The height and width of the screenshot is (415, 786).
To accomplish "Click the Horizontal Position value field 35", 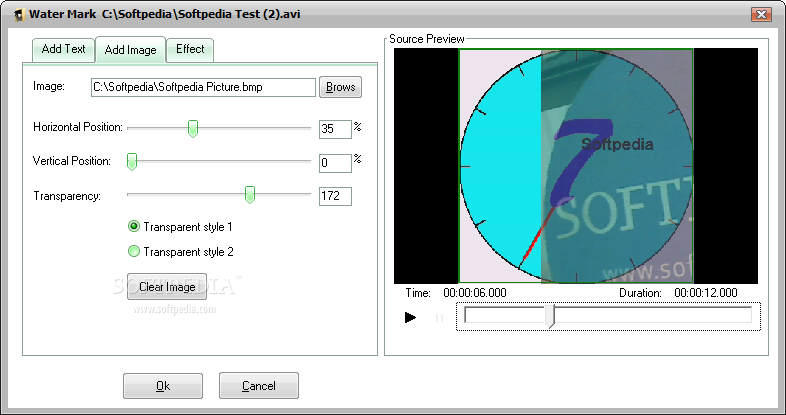I will (x=335, y=129).
